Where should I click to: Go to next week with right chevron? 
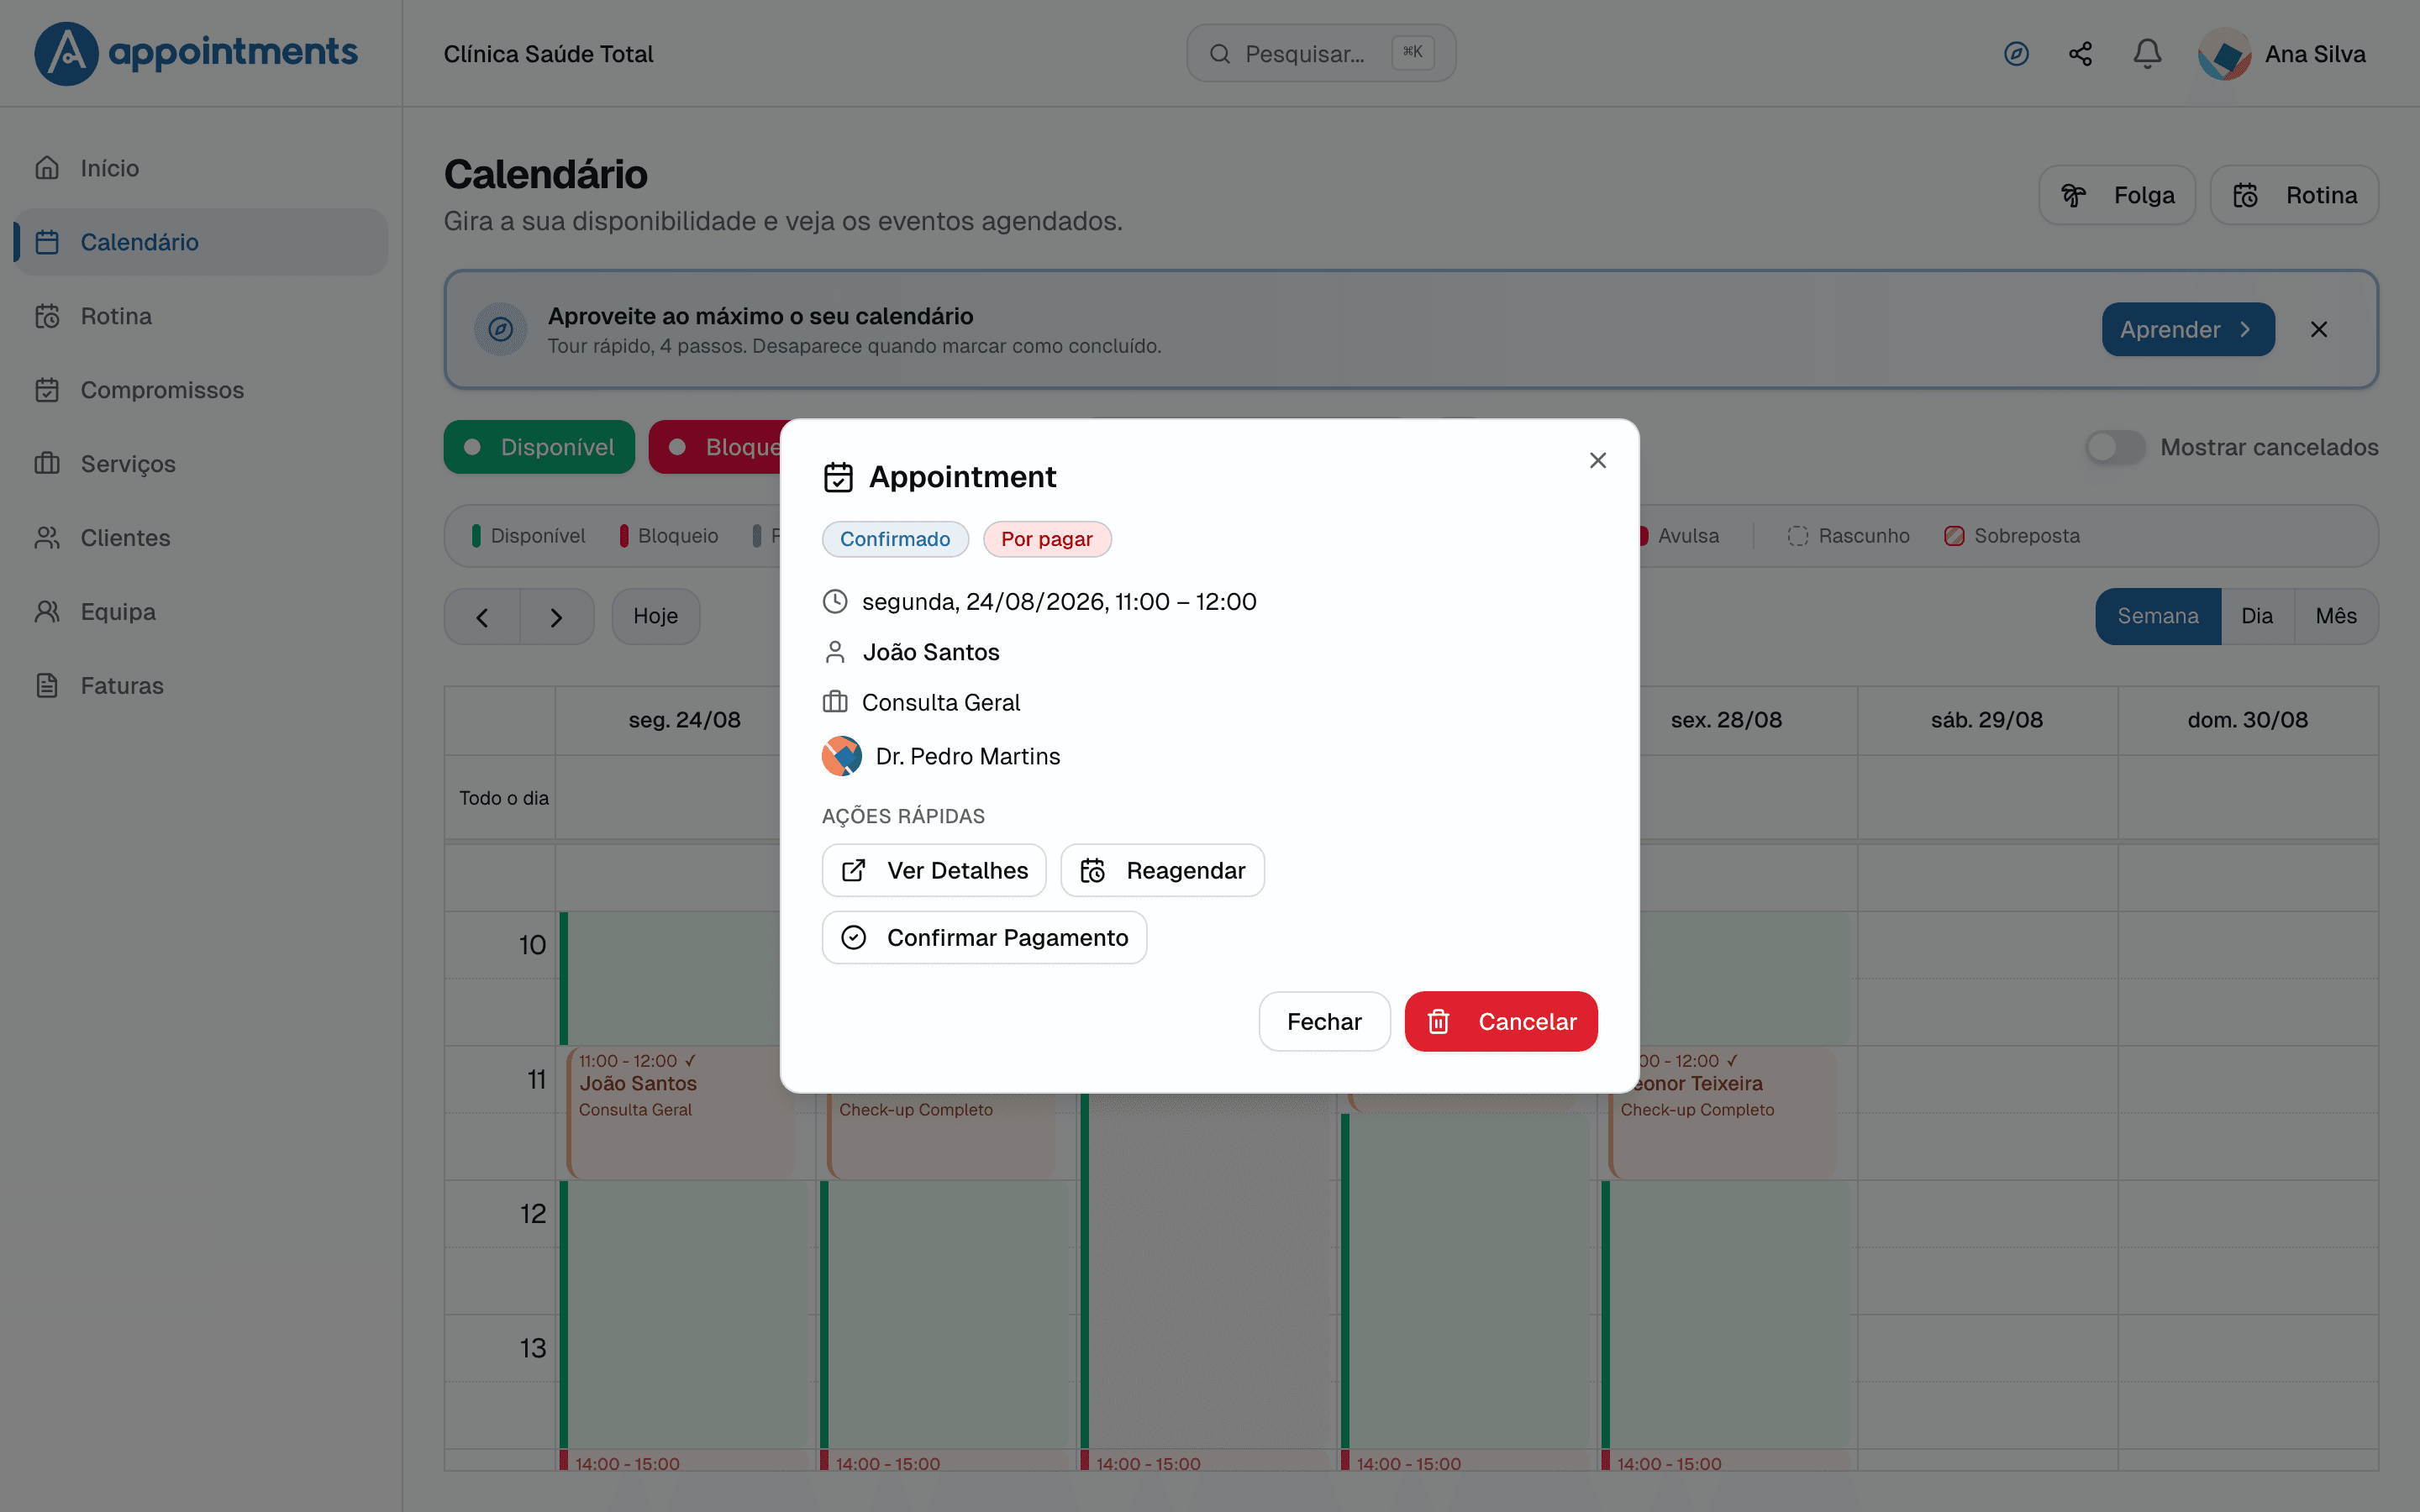coord(557,617)
